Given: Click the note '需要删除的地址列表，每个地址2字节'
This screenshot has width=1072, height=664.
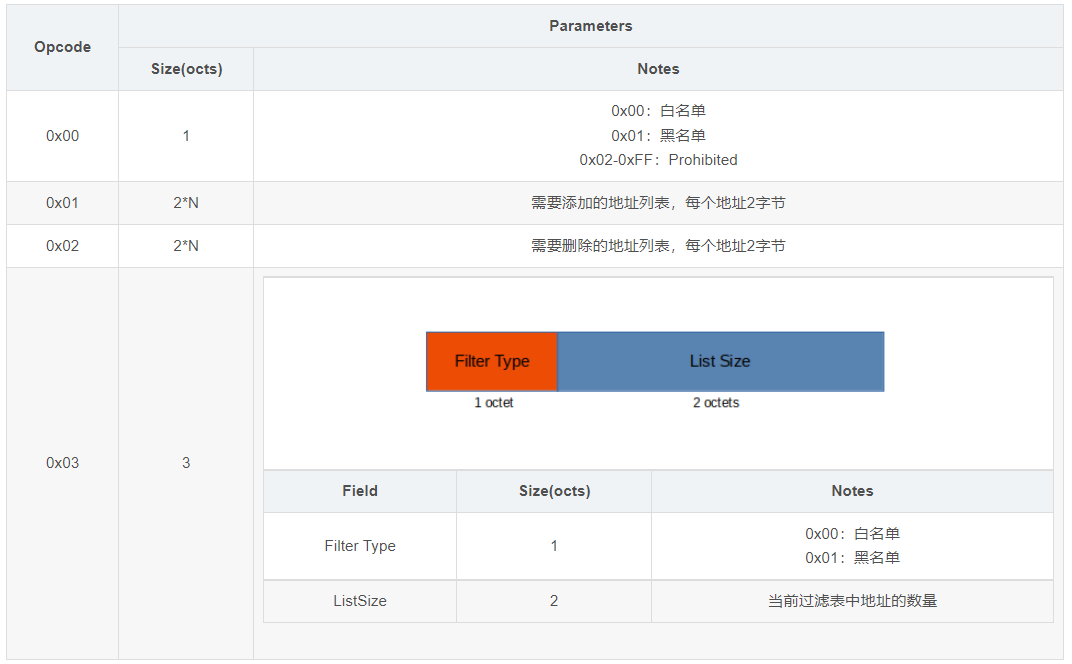Looking at the screenshot, I should (x=658, y=246).
